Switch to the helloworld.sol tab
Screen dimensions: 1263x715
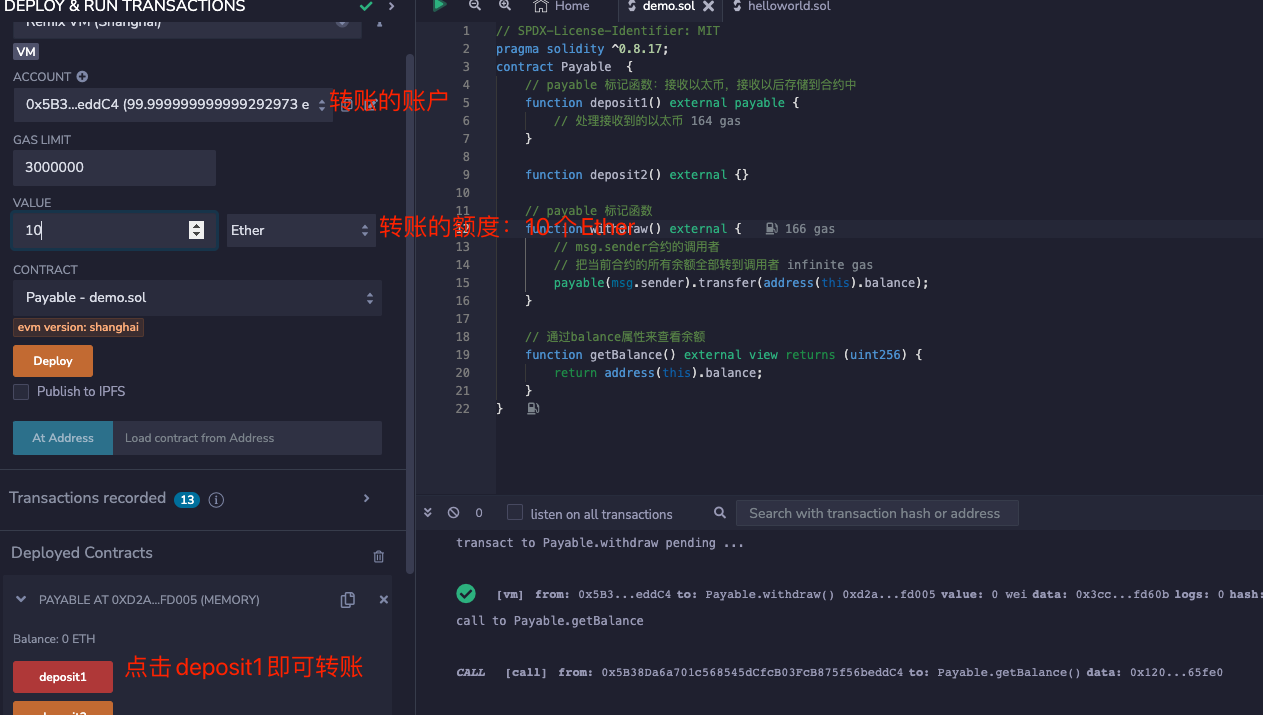click(780, 6)
